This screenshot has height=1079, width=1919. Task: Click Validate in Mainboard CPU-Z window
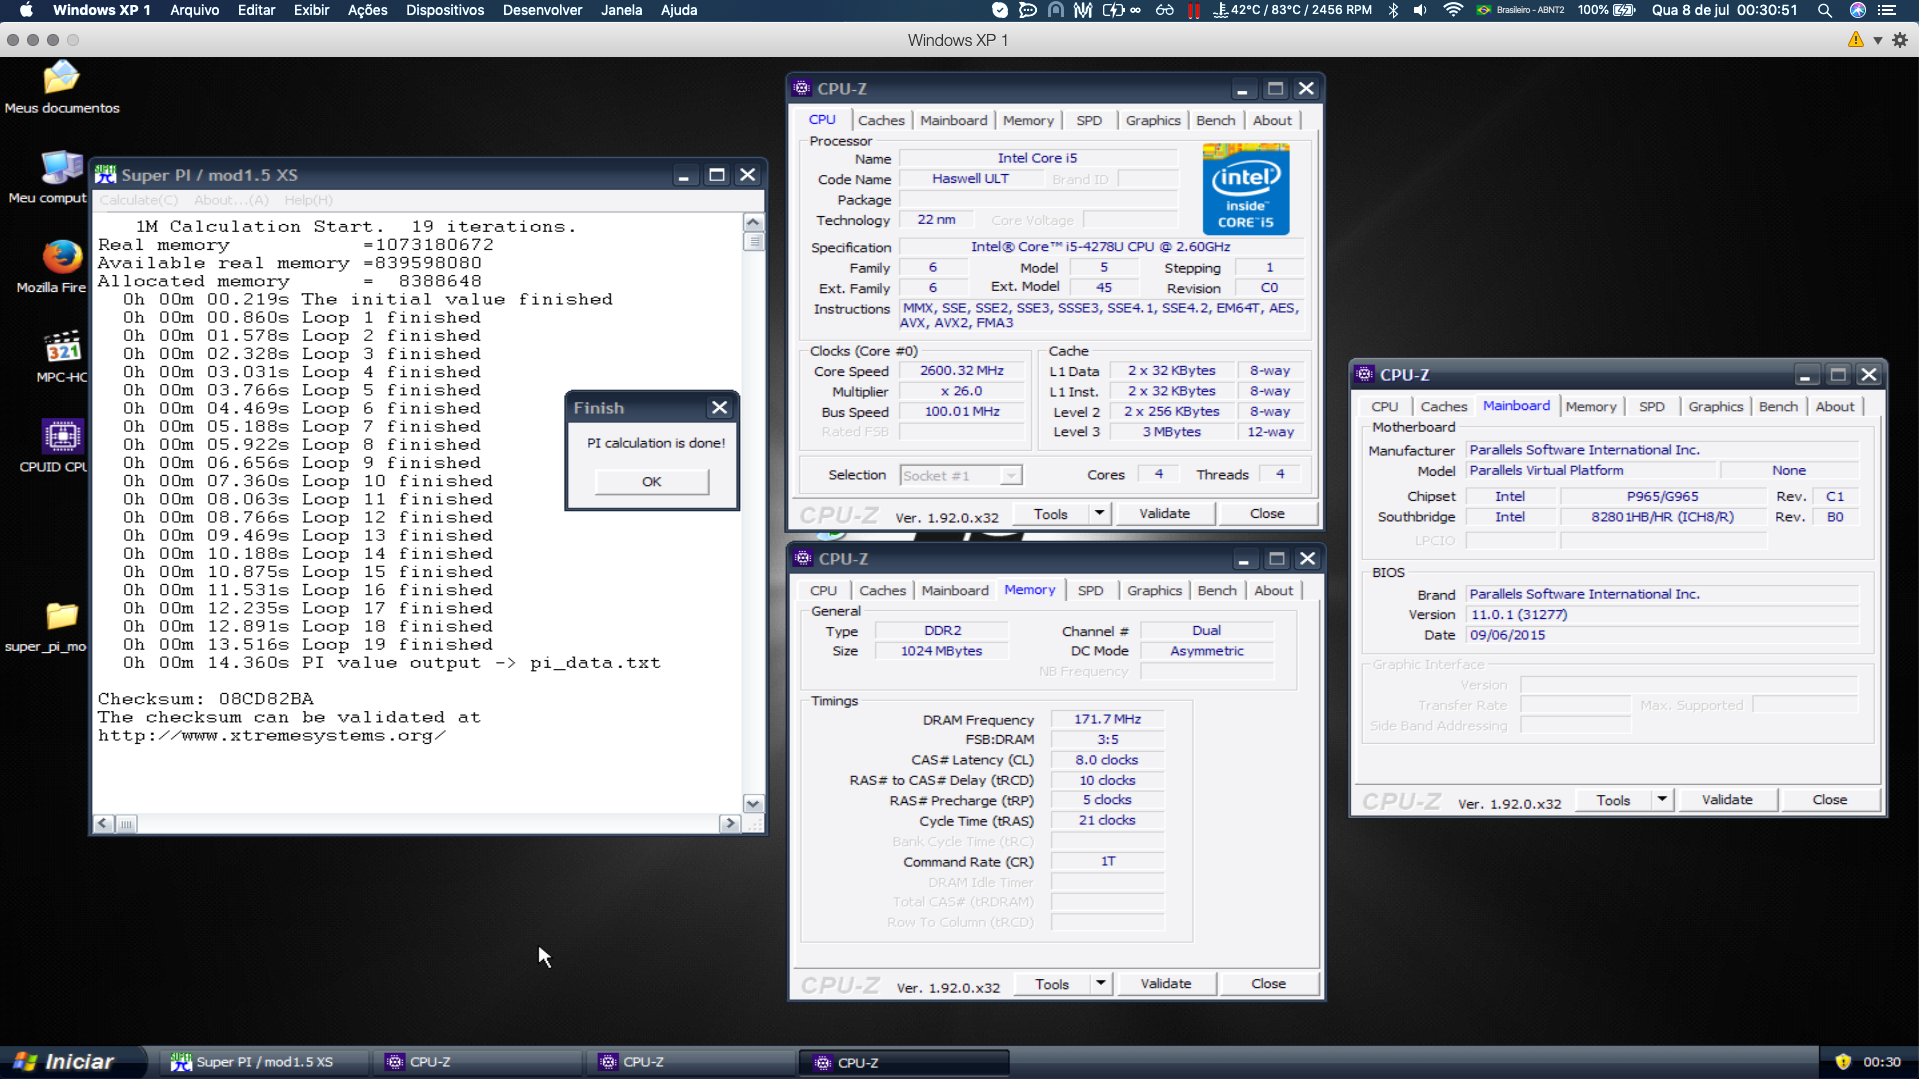(x=1727, y=800)
